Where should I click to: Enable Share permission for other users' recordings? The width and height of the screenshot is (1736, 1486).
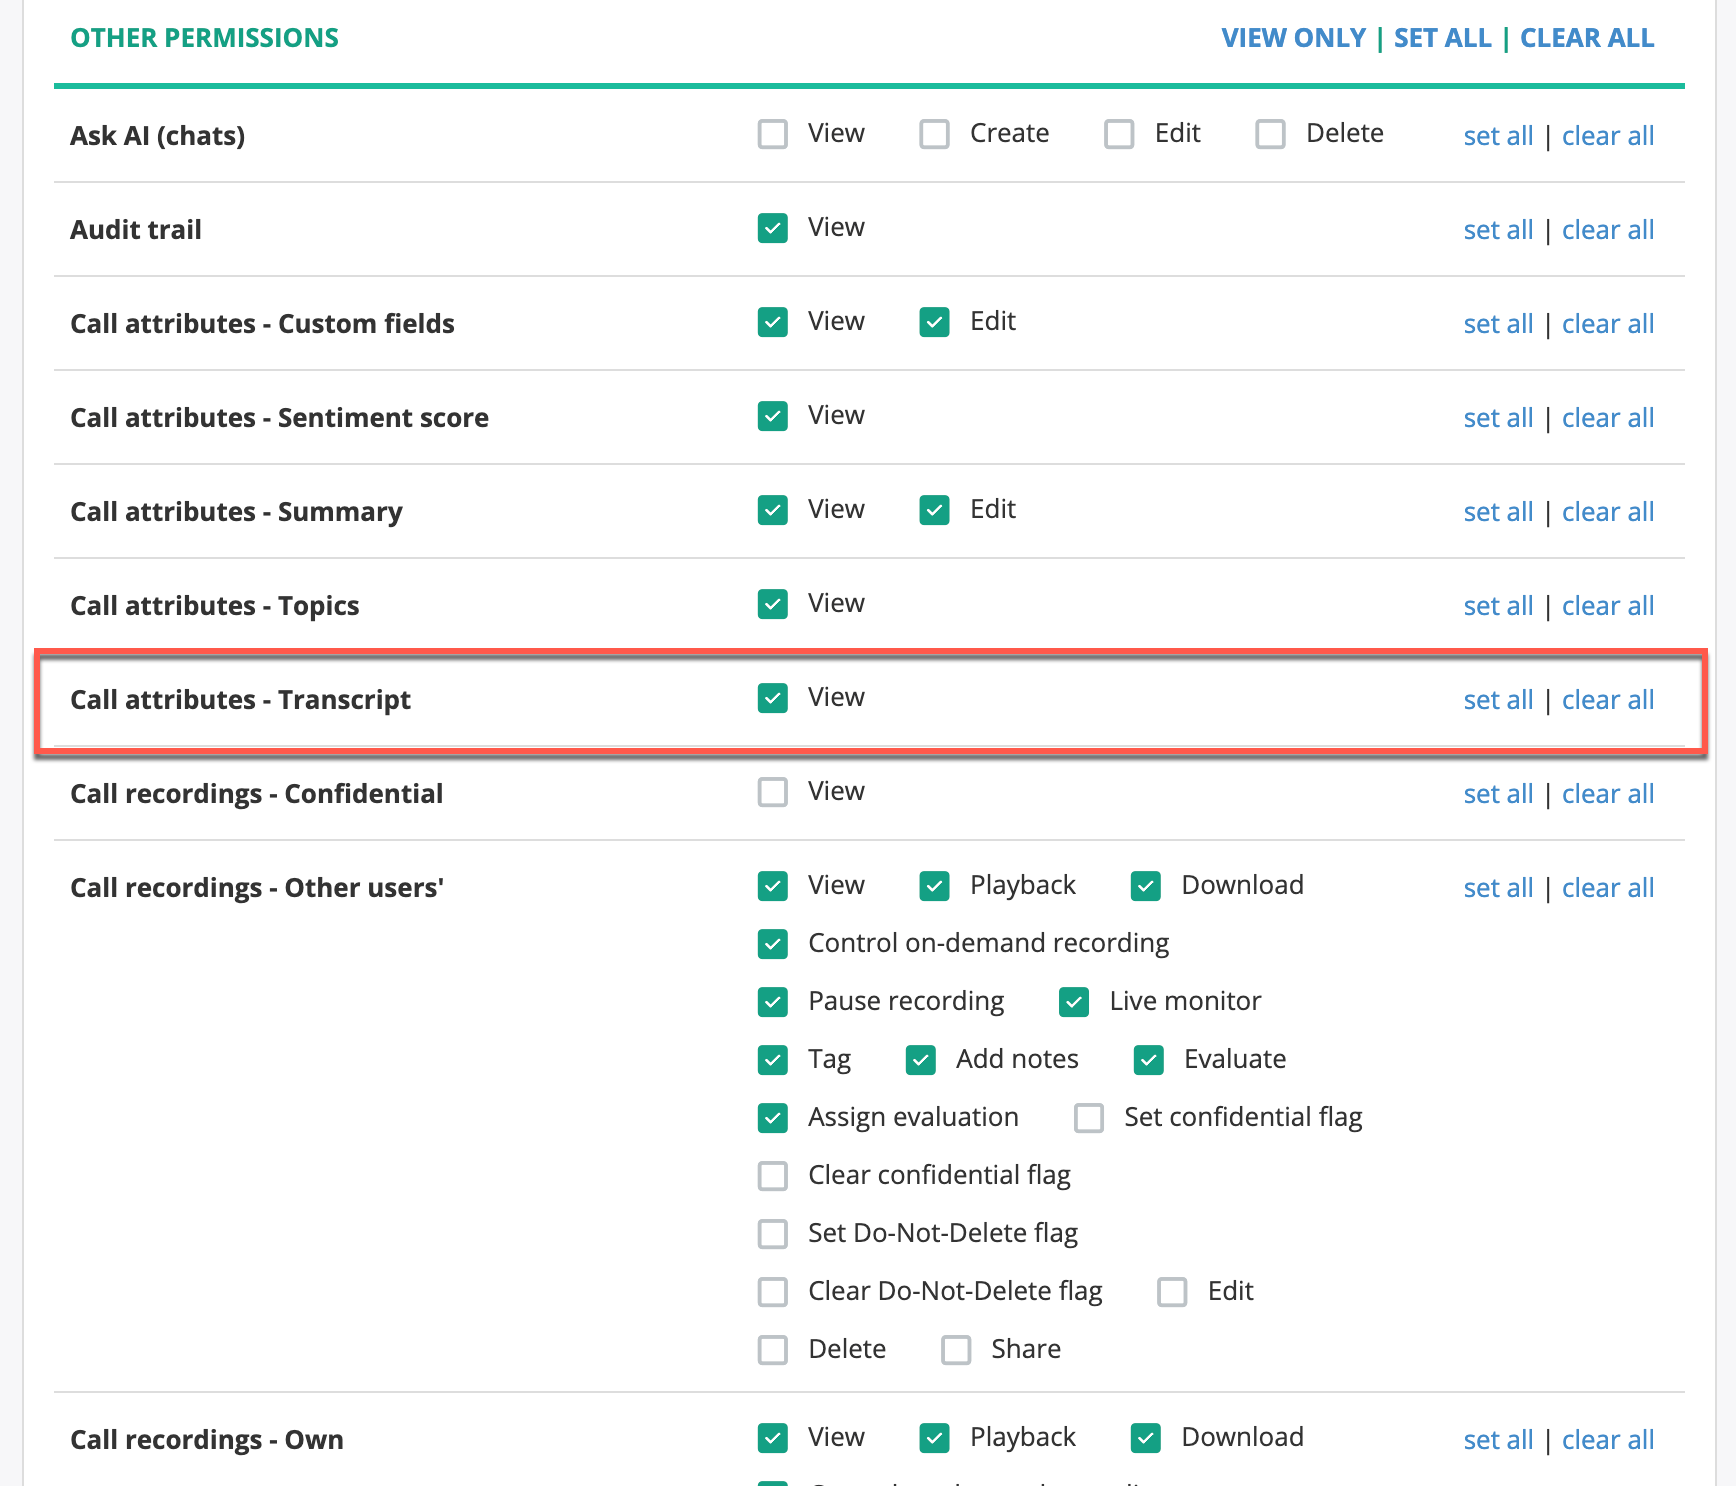click(x=955, y=1349)
